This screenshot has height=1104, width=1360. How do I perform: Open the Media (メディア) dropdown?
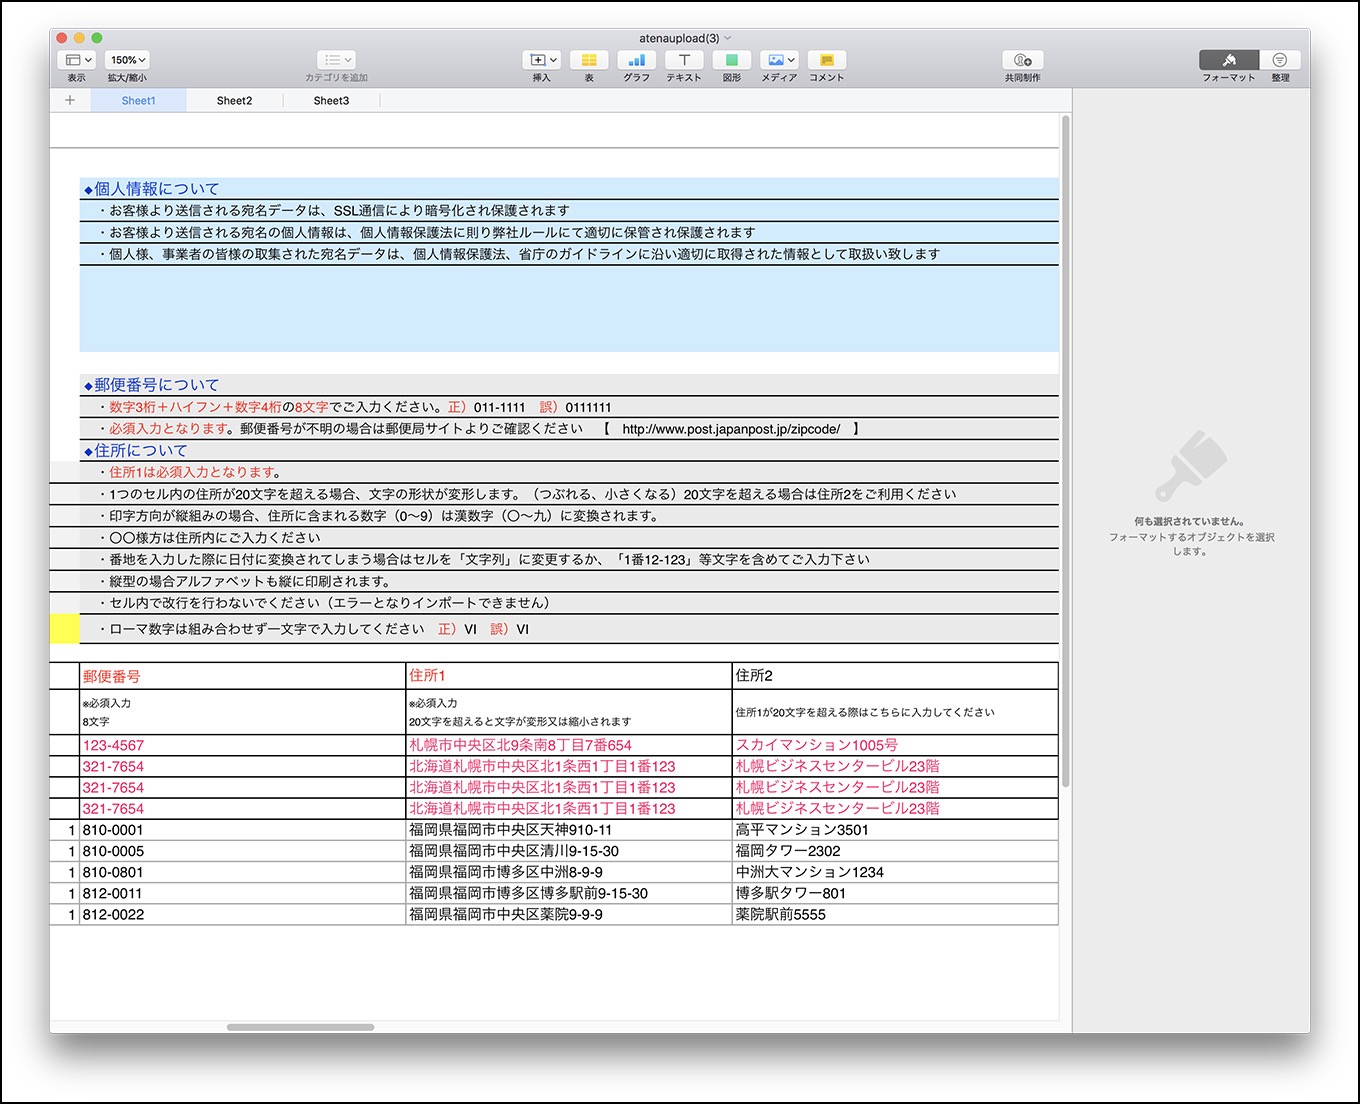[779, 60]
